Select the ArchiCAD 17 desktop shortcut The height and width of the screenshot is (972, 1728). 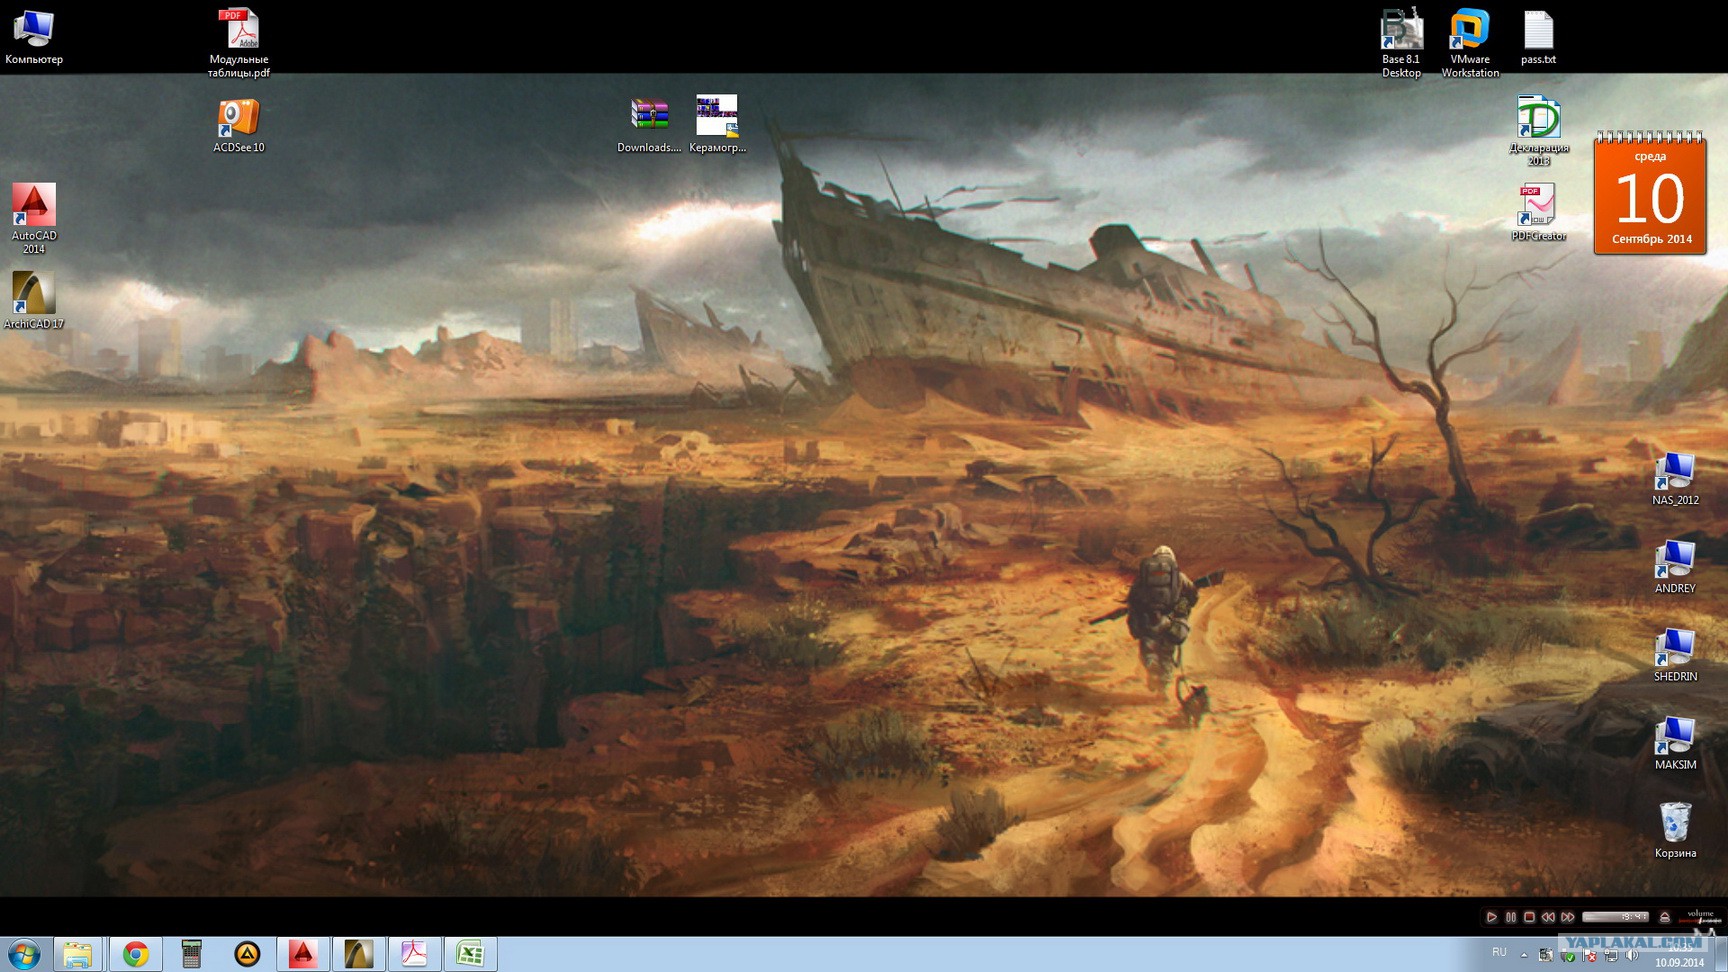coord(34,301)
